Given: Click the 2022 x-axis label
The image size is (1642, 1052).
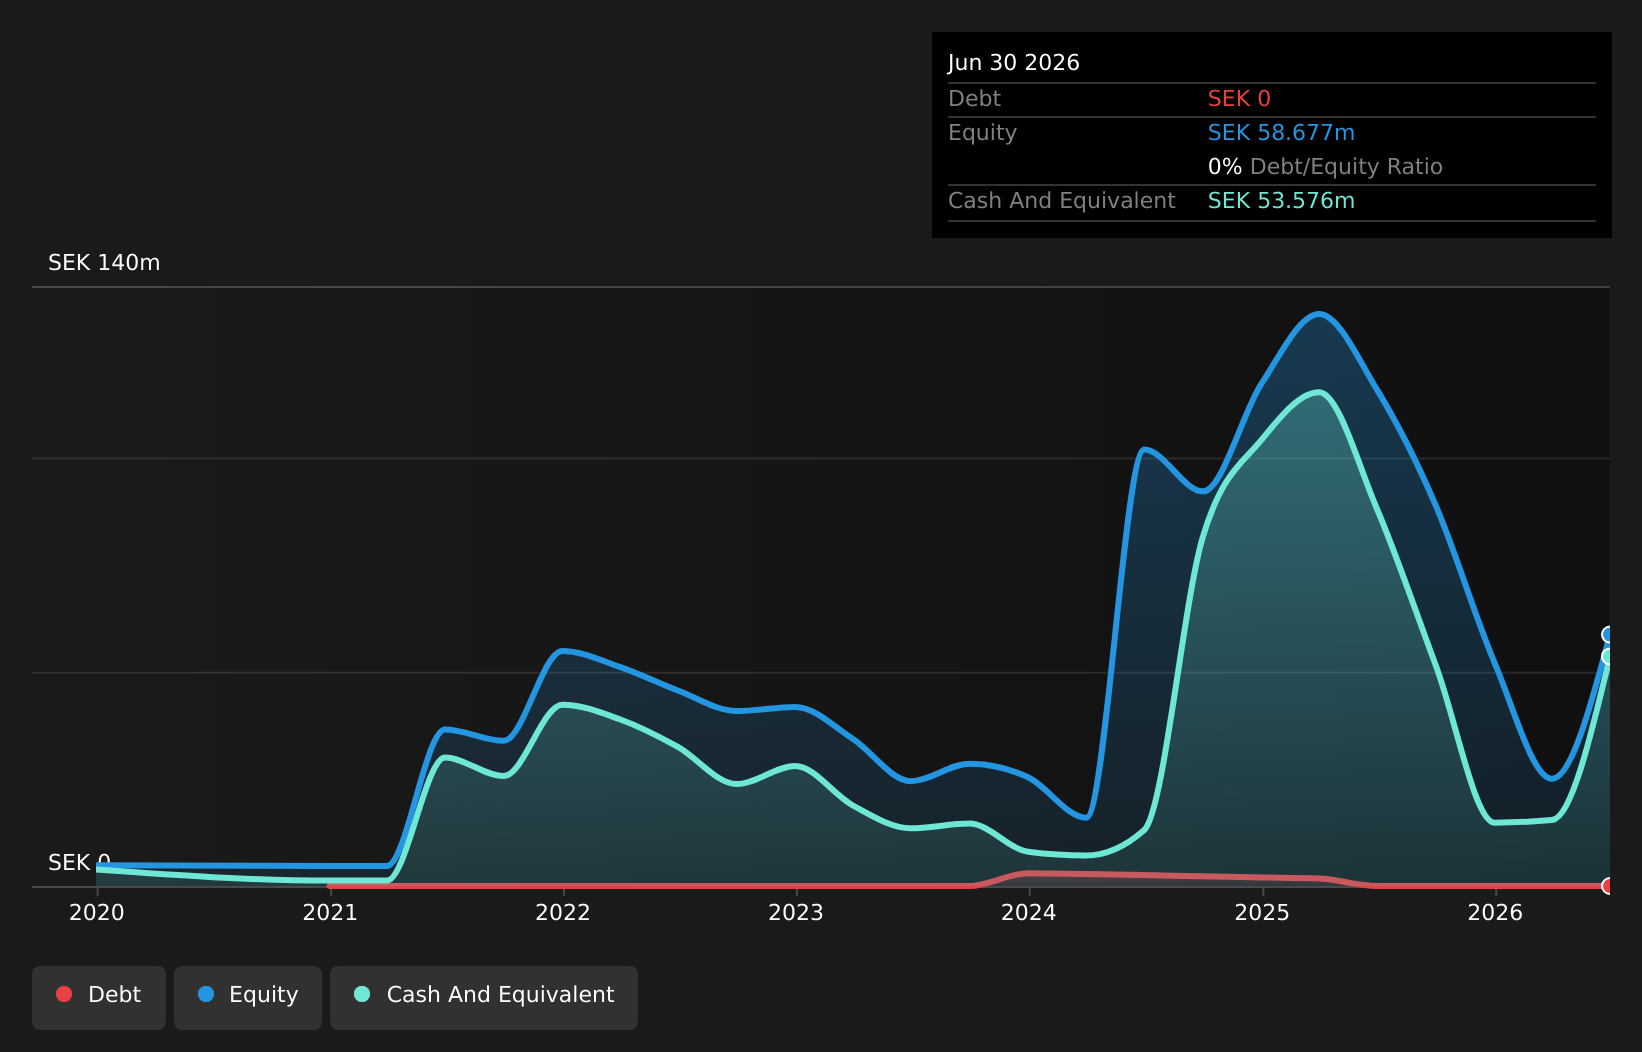Looking at the screenshot, I should [563, 912].
